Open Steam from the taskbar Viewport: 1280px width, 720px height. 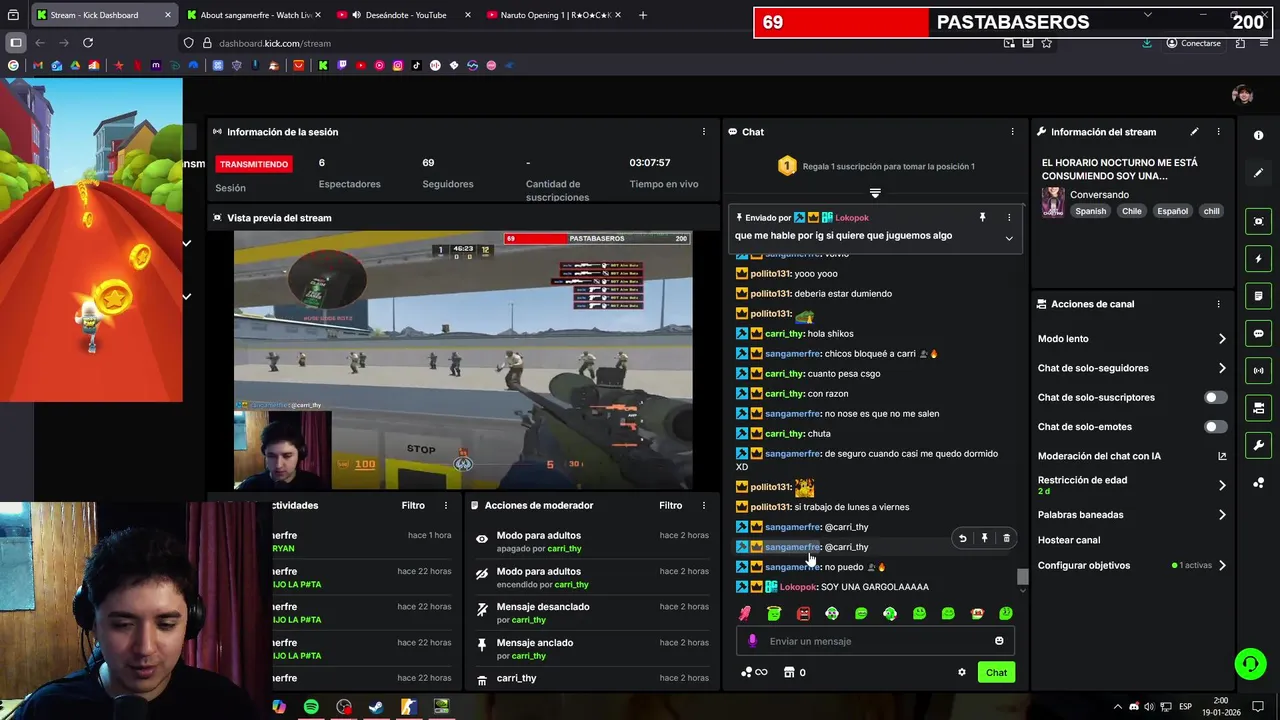(376, 707)
